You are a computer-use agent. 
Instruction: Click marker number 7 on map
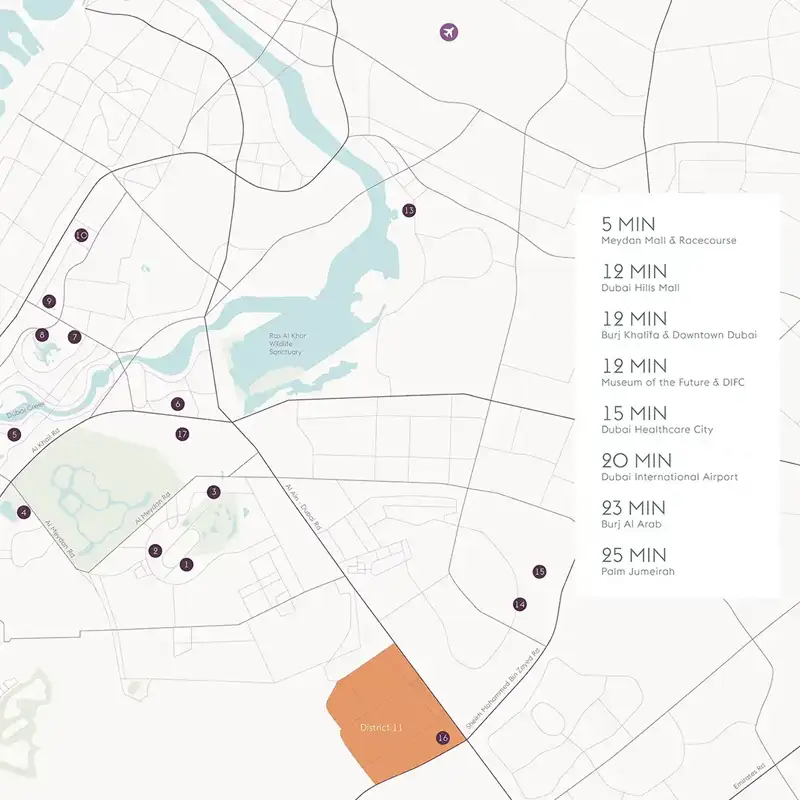click(x=74, y=337)
